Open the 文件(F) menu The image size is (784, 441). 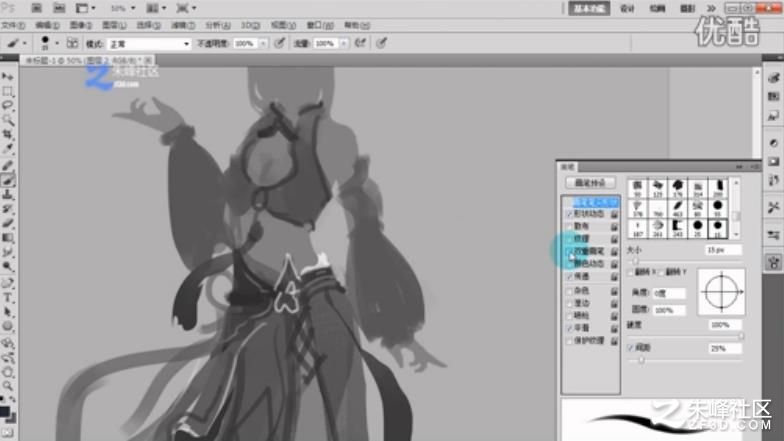13,25
